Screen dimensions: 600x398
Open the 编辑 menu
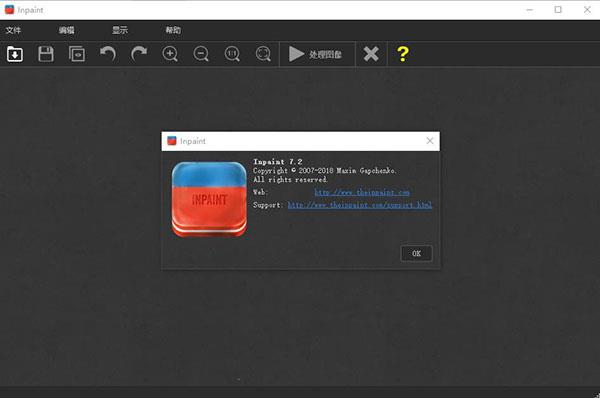(67, 30)
